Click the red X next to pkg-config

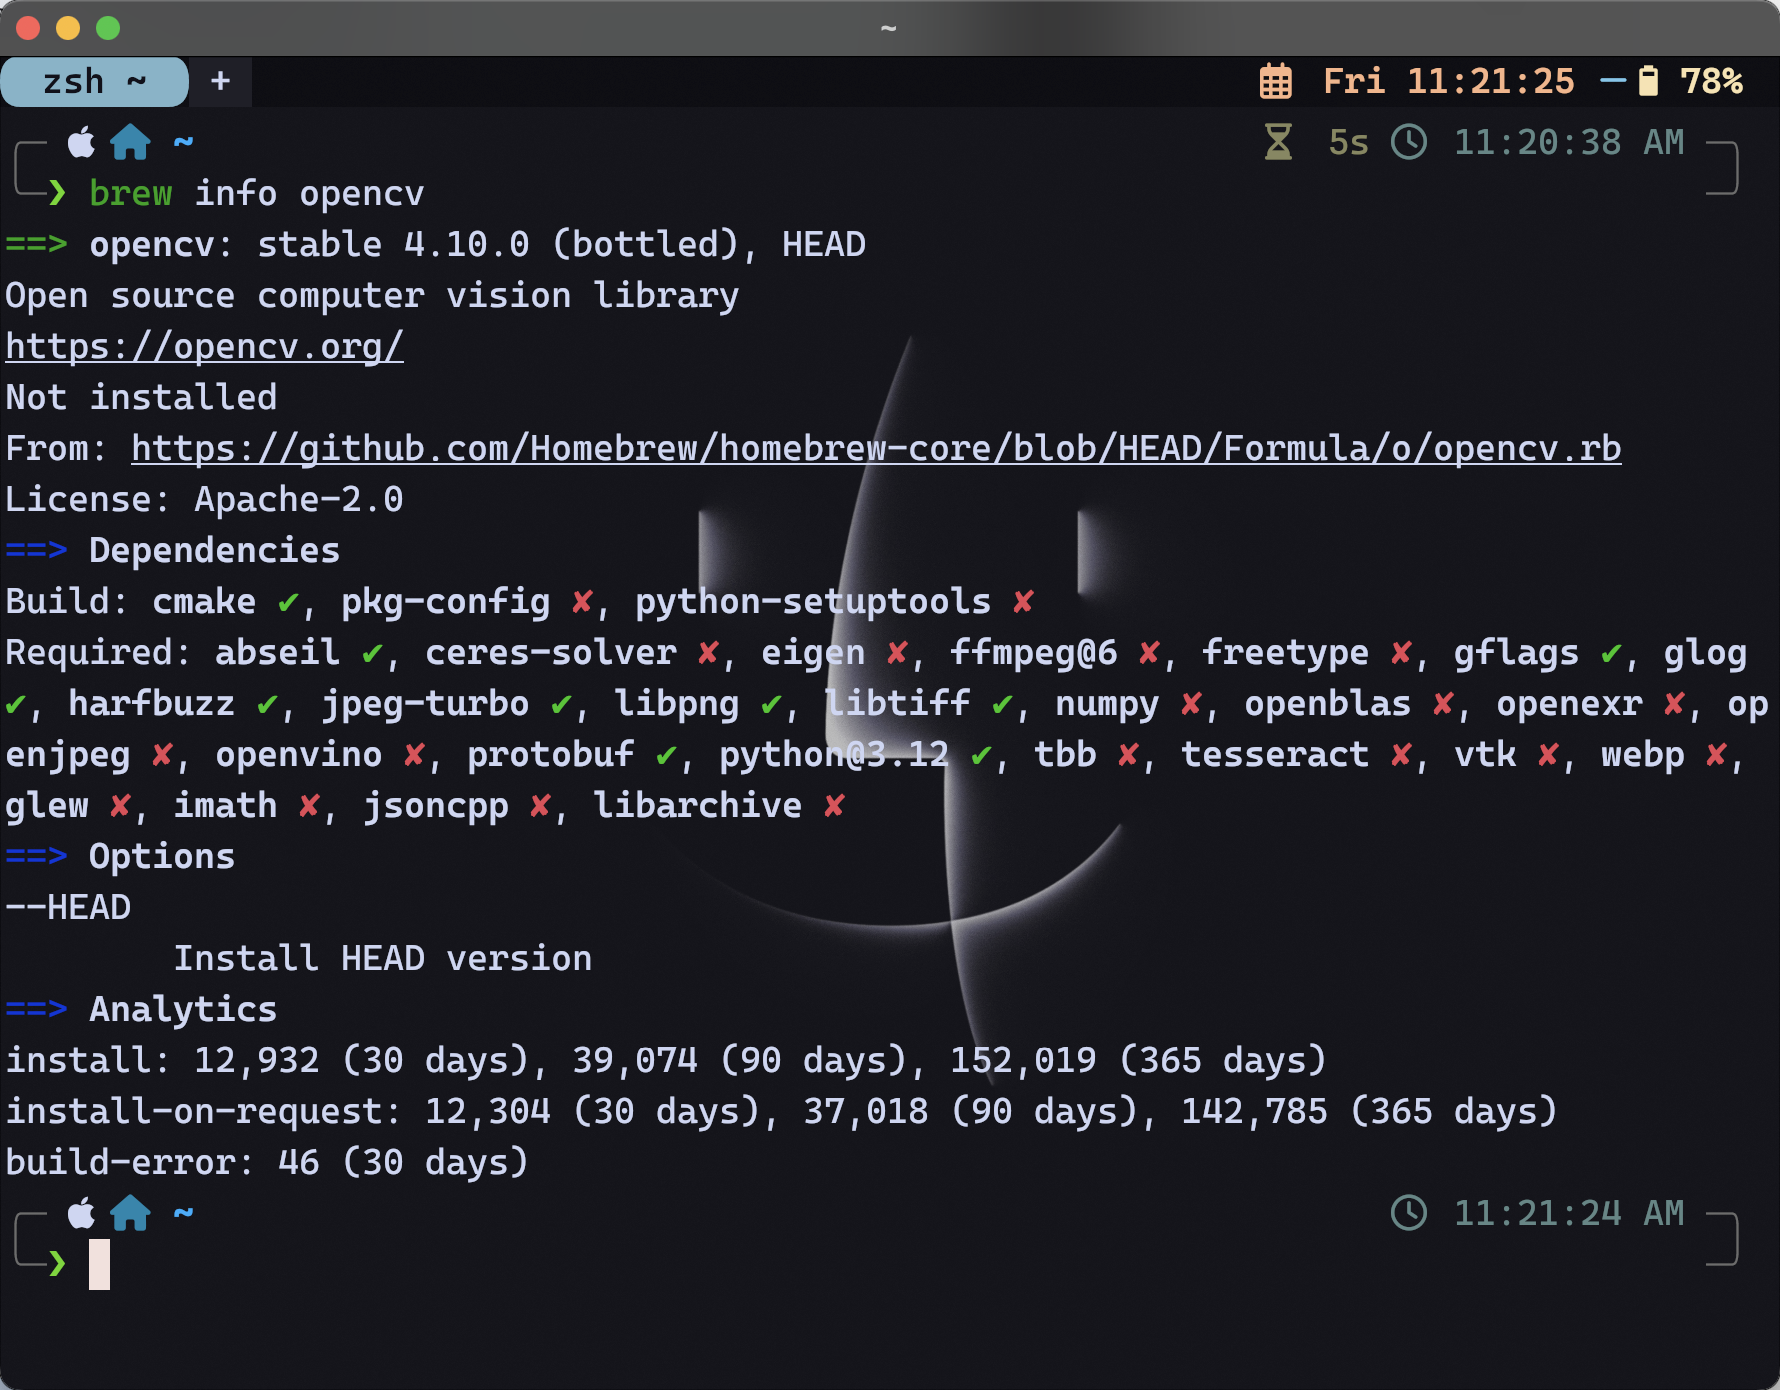click(582, 602)
